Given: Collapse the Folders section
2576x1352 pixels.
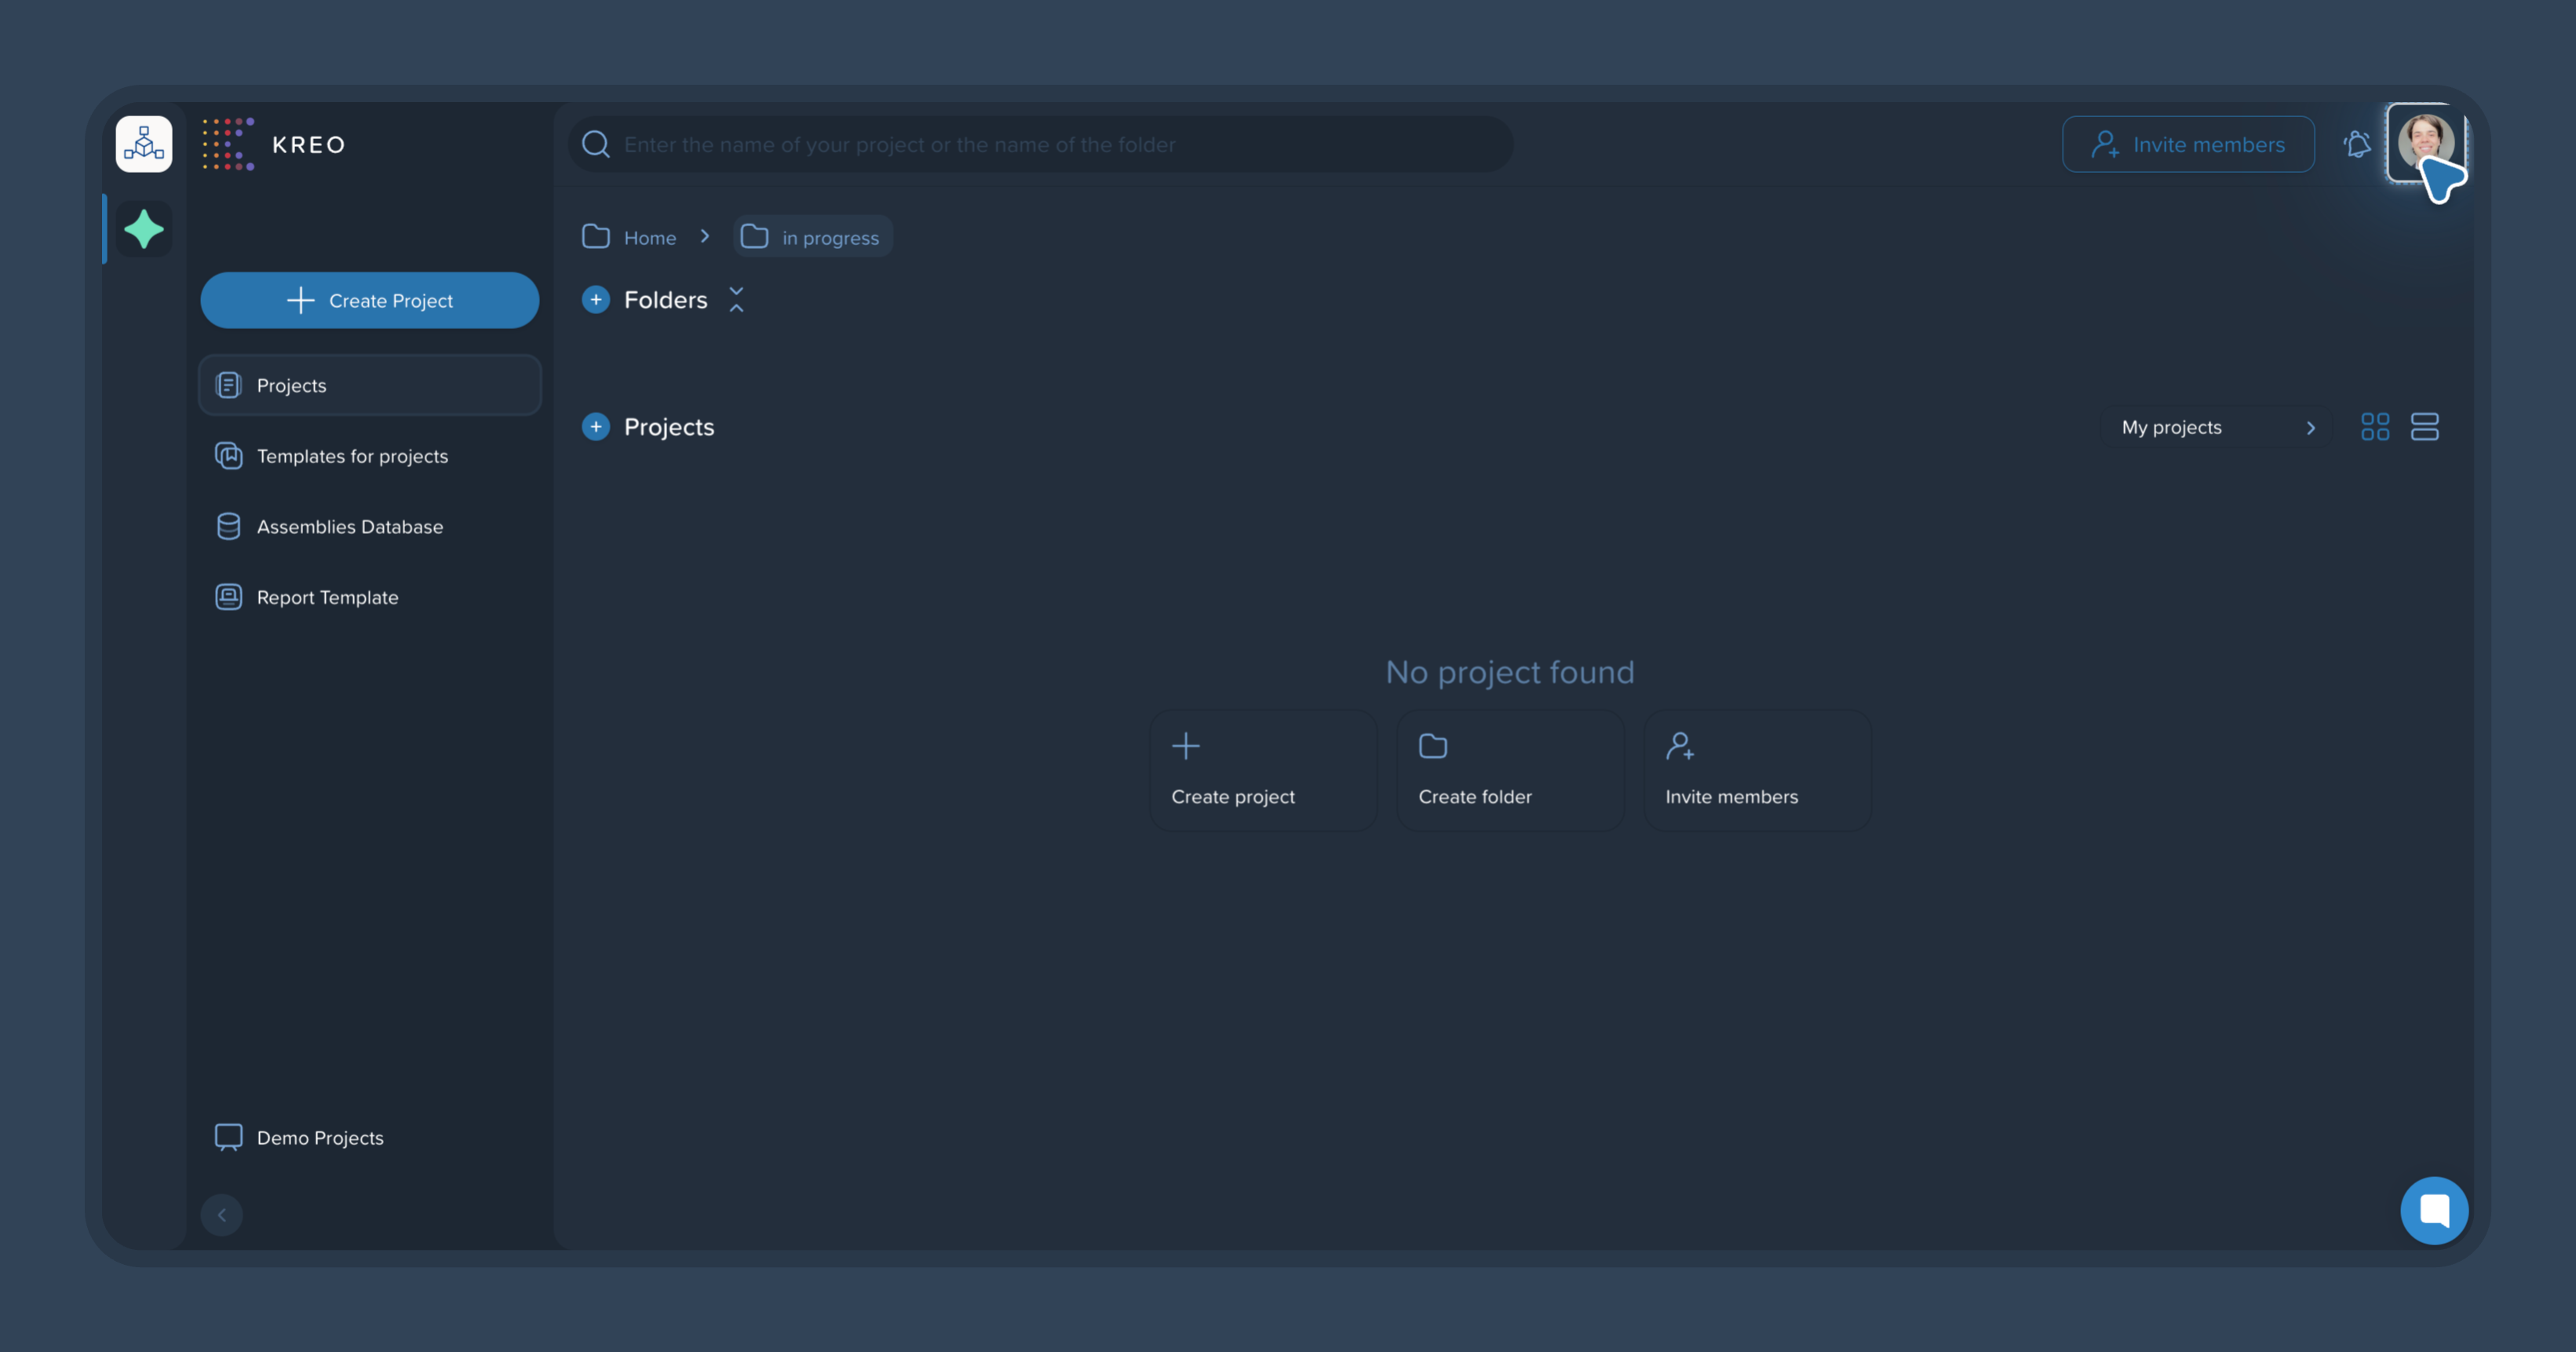Looking at the screenshot, I should click(737, 300).
